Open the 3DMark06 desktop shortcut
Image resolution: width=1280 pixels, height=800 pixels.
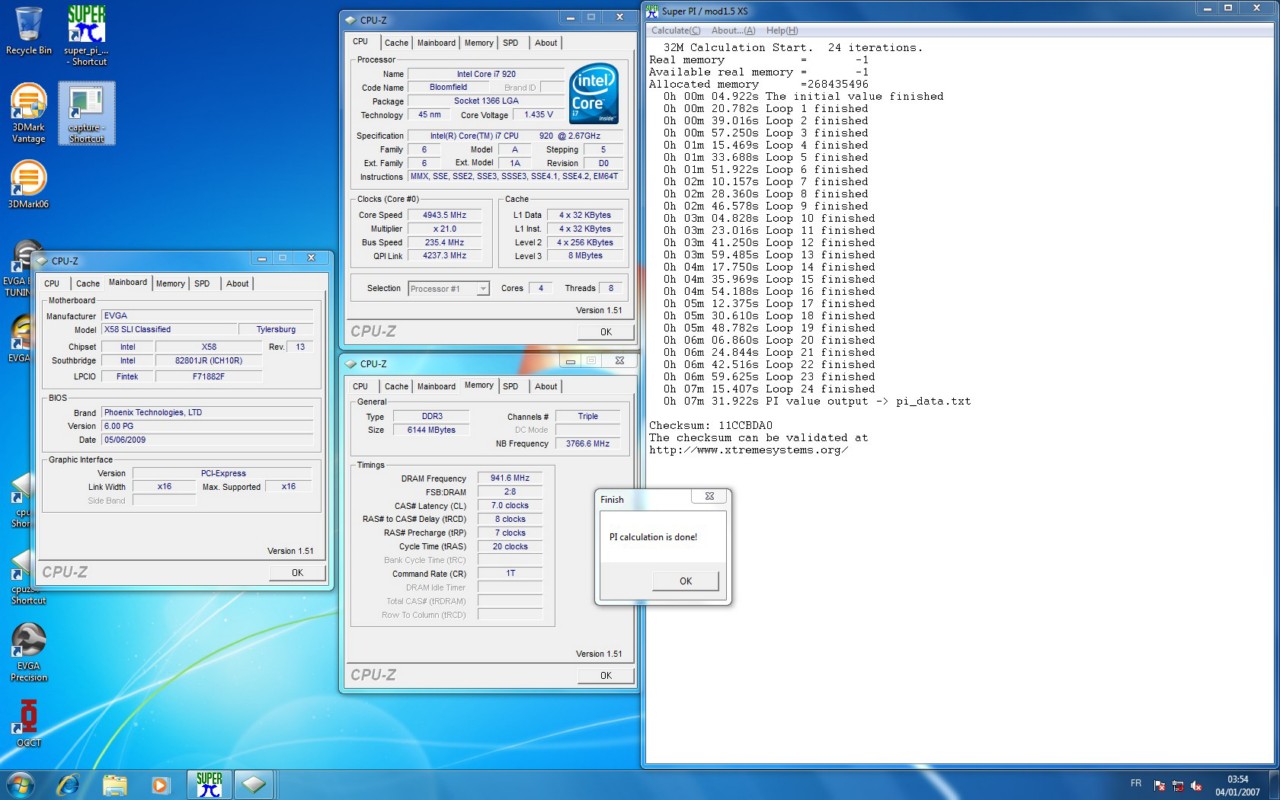(29, 184)
